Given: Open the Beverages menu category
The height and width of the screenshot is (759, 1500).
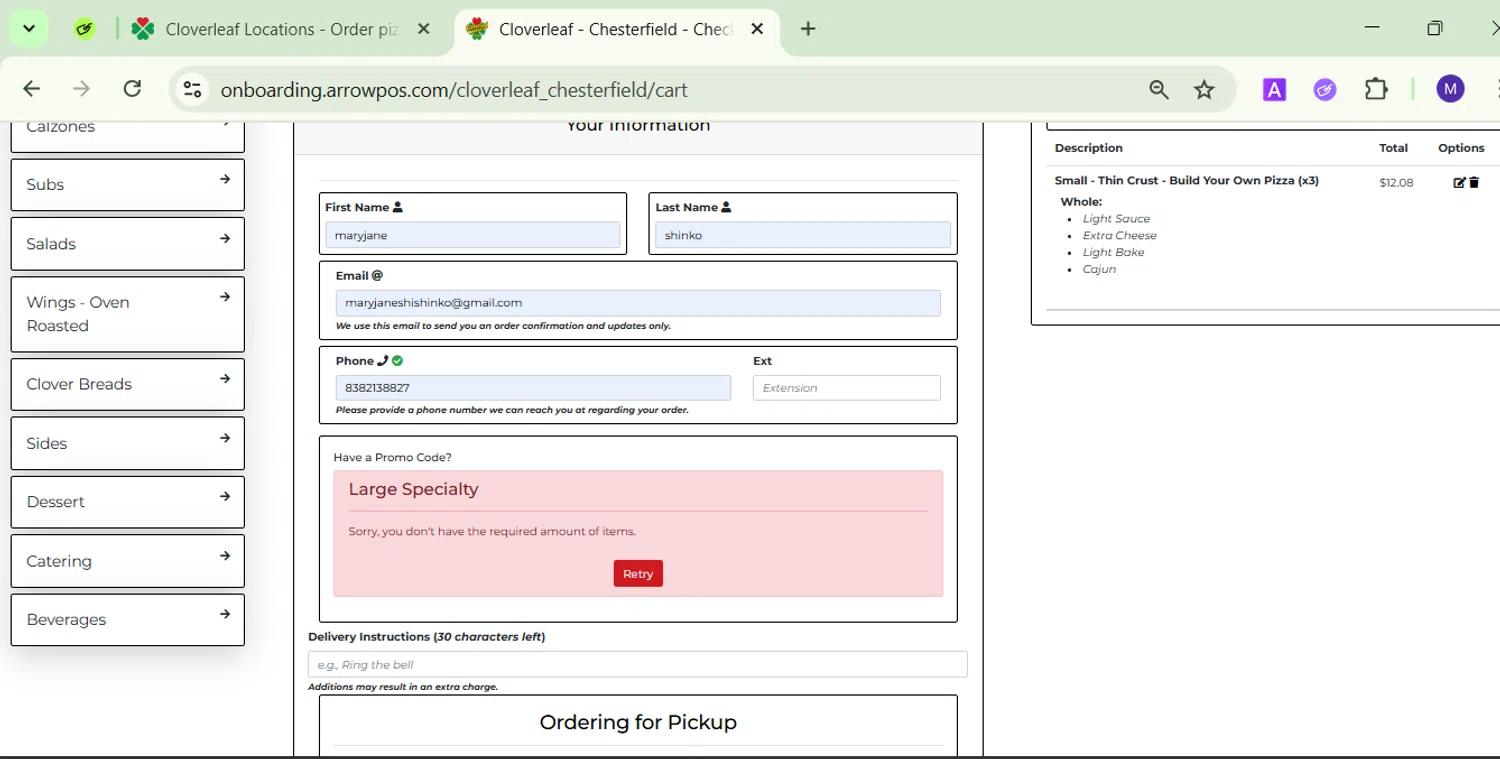Looking at the screenshot, I should [x=128, y=620].
